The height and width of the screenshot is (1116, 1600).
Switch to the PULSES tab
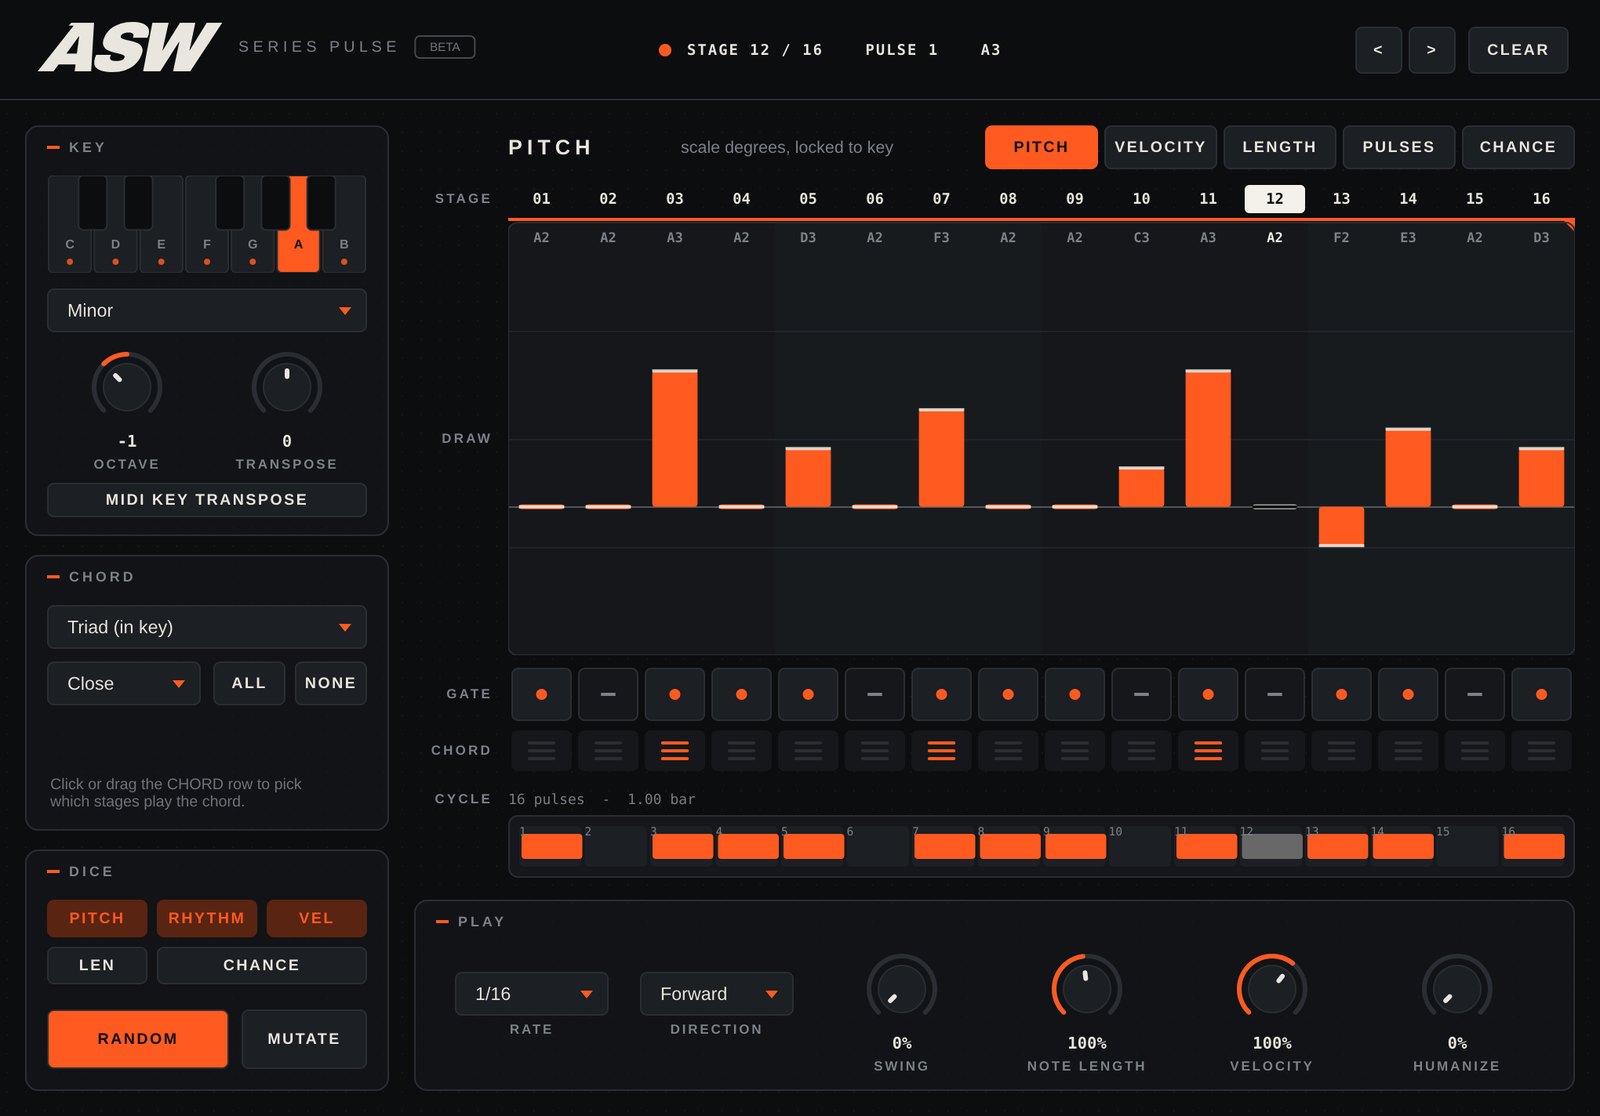[x=1399, y=147]
